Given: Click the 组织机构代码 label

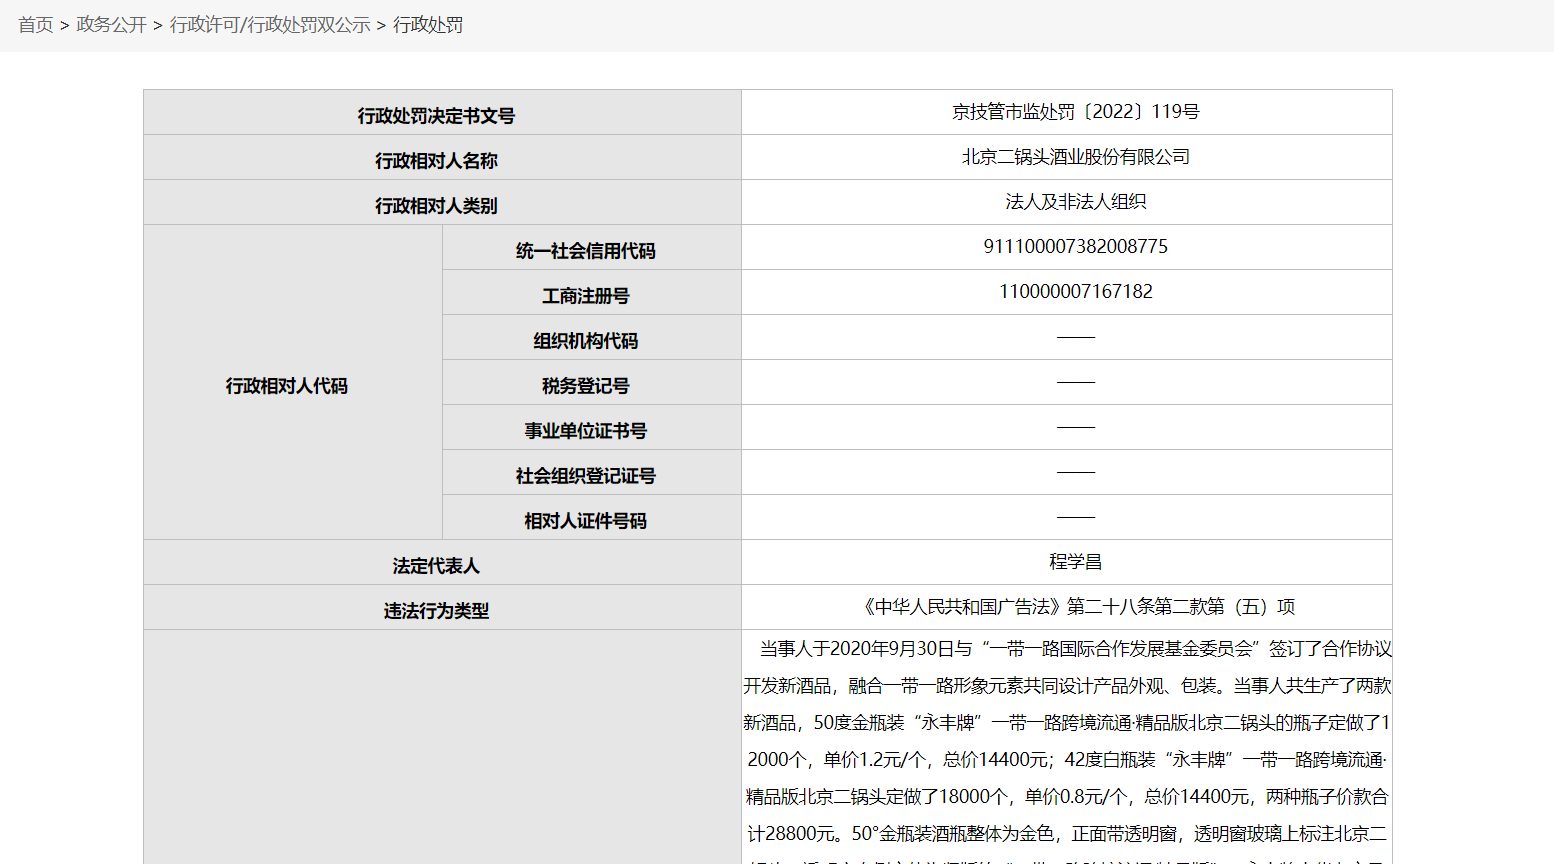Looking at the screenshot, I should tap(586, 341).
